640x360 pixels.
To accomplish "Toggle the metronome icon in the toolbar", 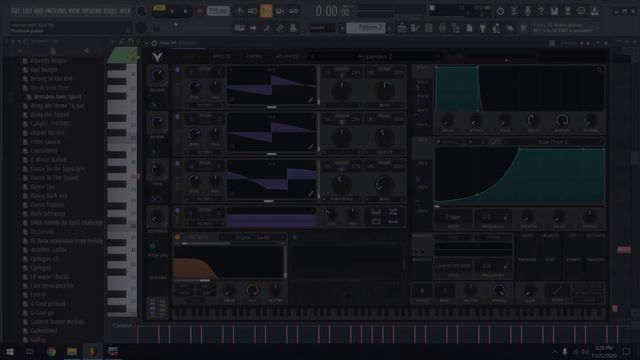I will 240,11.
